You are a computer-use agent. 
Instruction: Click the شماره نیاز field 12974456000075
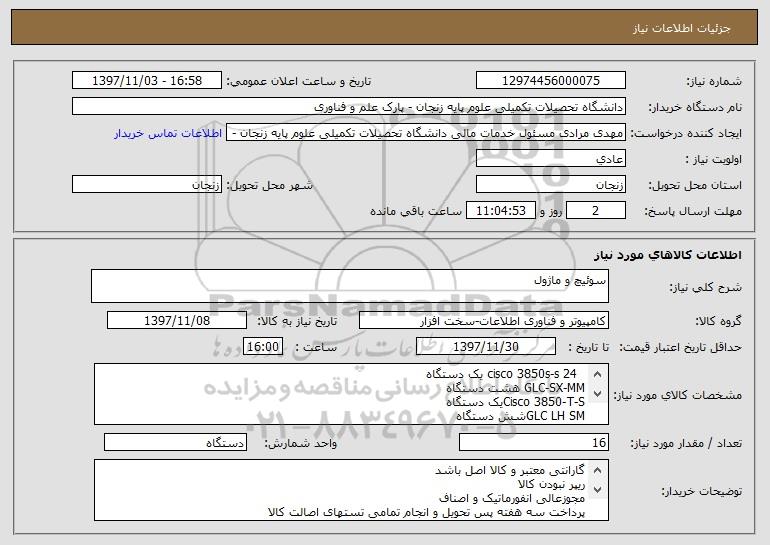(x=550, y=81)
